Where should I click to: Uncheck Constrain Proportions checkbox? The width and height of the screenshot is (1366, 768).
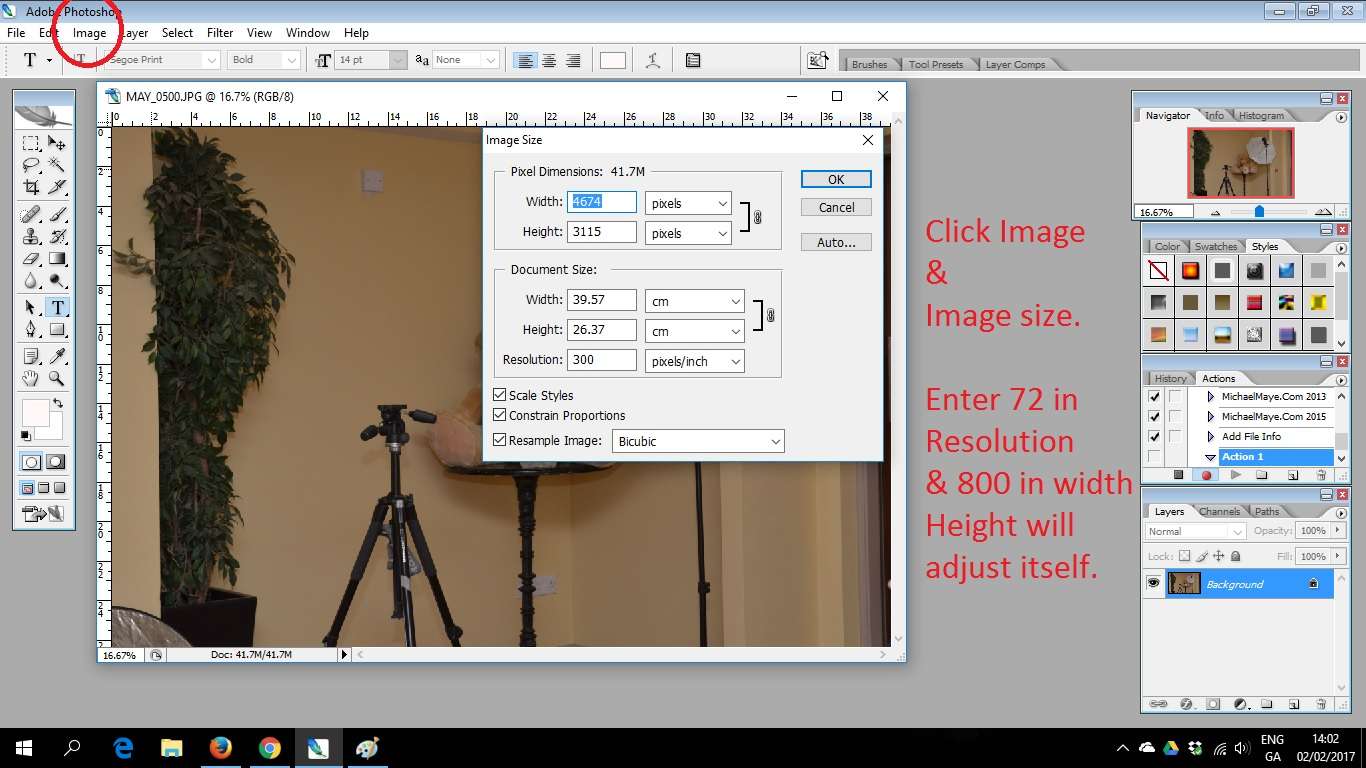click(x=500, y=416)
